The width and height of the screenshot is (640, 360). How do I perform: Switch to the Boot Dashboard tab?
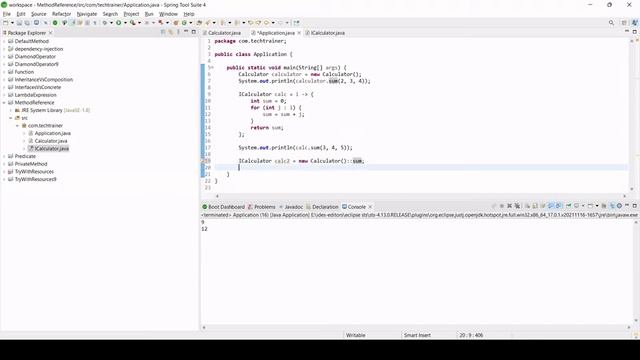coord(226,207)
